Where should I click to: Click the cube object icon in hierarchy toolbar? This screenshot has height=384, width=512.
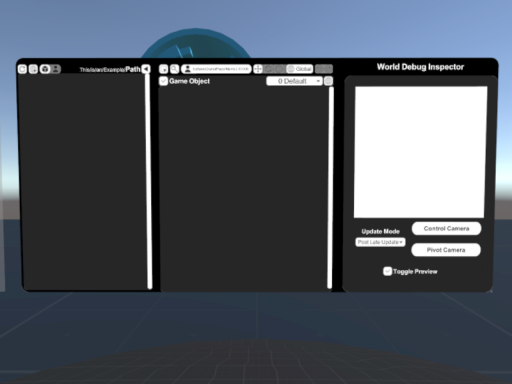coord(45,69)
